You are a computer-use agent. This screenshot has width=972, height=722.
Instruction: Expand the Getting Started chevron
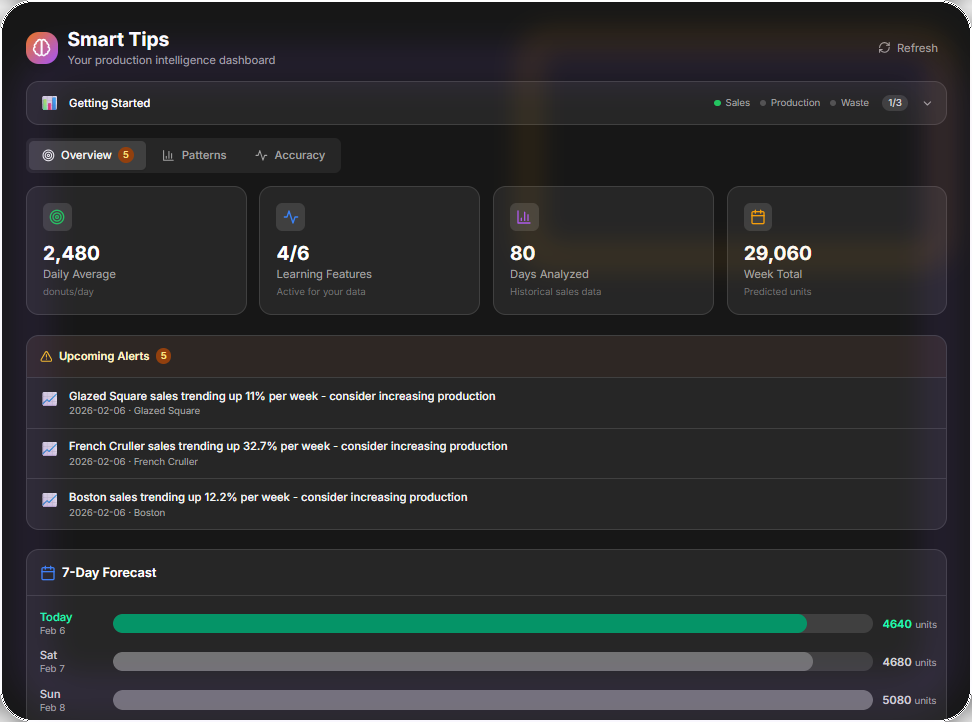tap(927, 103)
